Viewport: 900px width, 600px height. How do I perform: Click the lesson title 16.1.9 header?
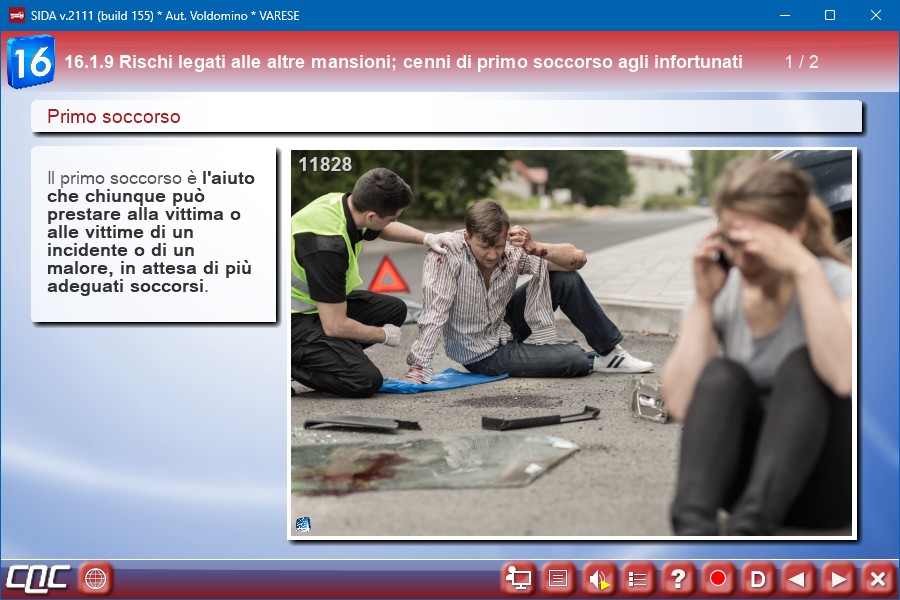(403, 62)
